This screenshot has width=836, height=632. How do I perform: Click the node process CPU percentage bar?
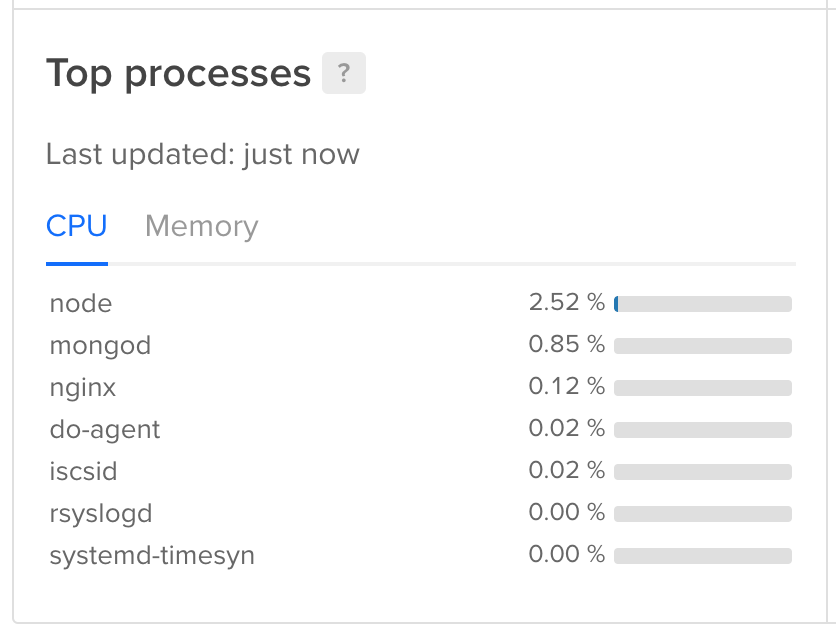[700, 303]
